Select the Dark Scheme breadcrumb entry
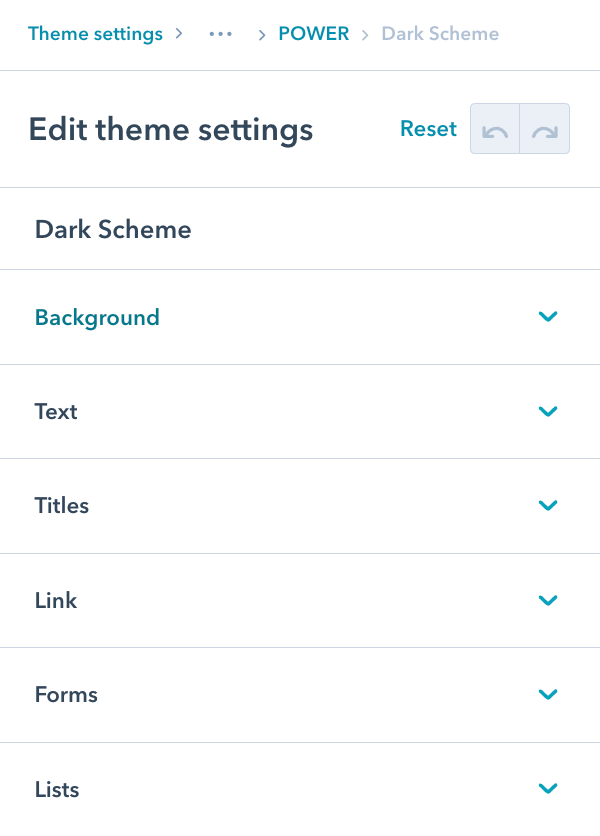Viewport: 600px width, 836px height. 440,34
